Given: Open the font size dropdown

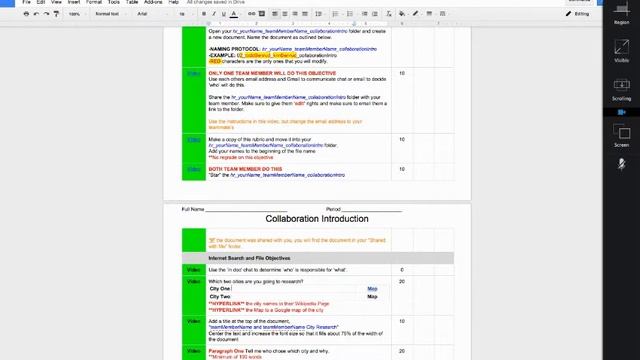Looking at the screenshot, I should [x=186, y=14].
